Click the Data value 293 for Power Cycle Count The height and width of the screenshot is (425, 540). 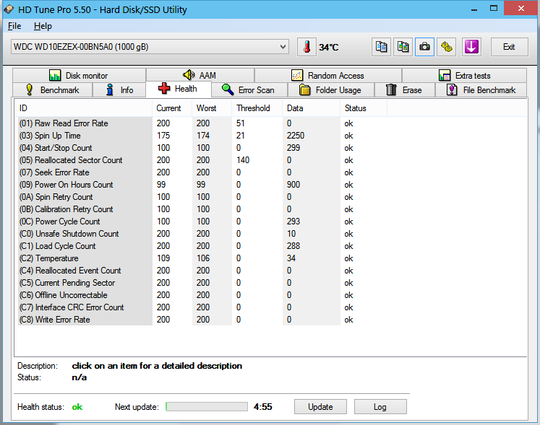pos(293,221)
